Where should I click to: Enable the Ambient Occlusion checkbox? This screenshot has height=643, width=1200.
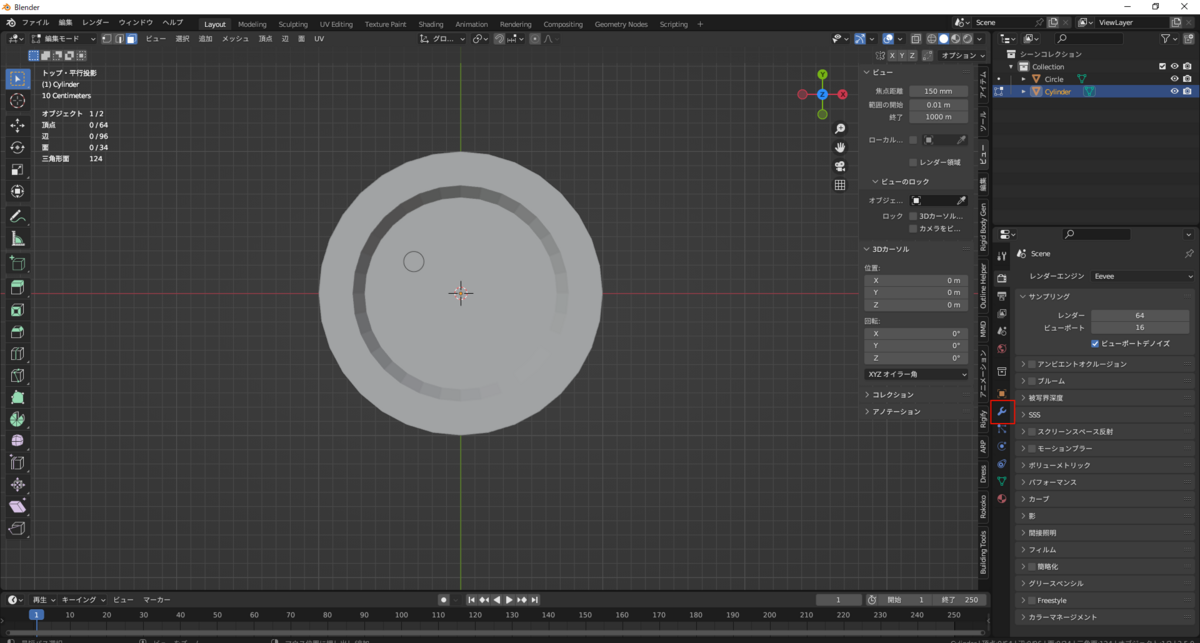(1033, 364)
